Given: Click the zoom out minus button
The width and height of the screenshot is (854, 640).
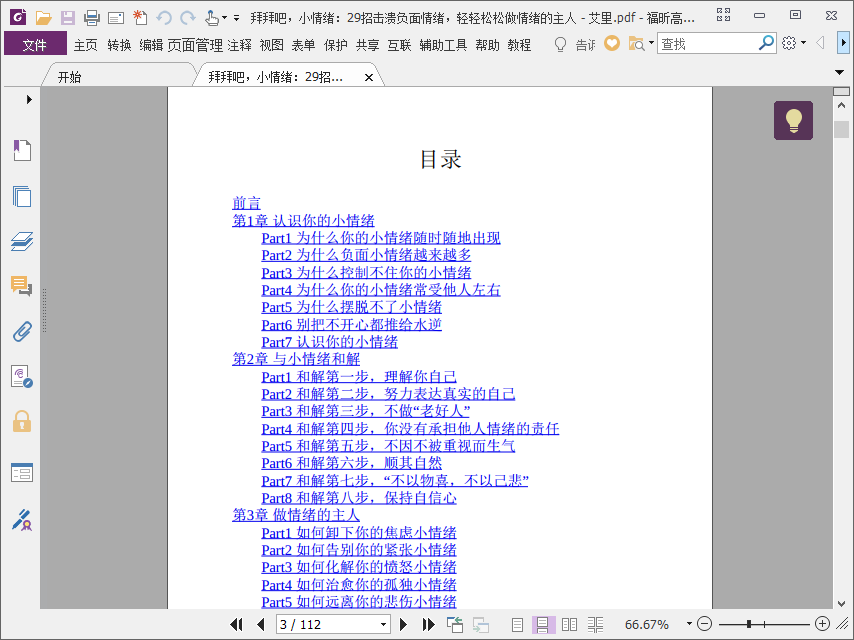Looking at the screenshot, I should 704,624.
